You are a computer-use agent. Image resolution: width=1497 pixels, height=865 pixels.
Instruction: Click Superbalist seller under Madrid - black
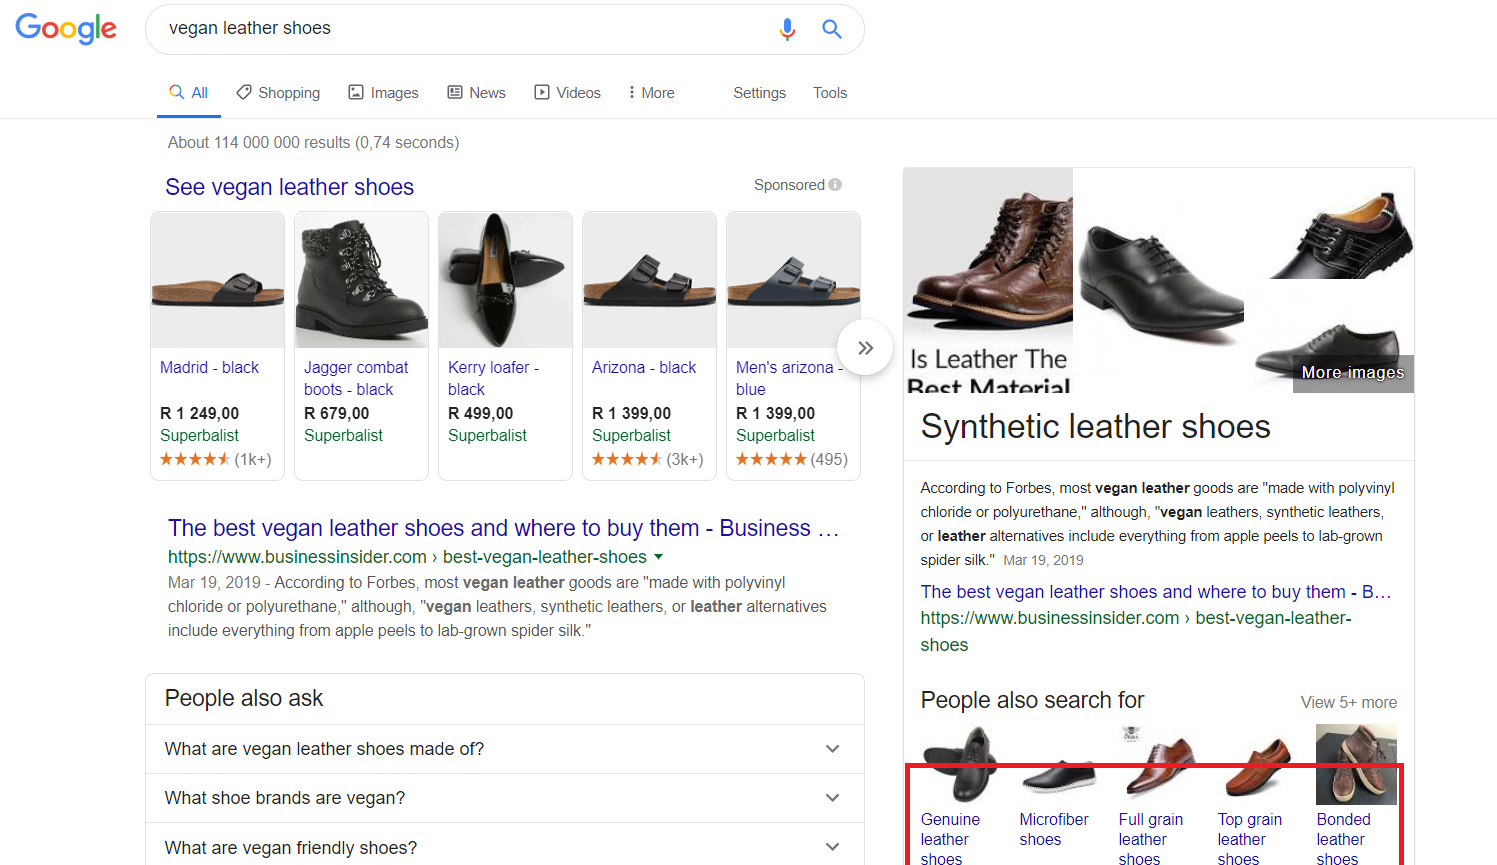pyautogui.click(x=199, y=436)
